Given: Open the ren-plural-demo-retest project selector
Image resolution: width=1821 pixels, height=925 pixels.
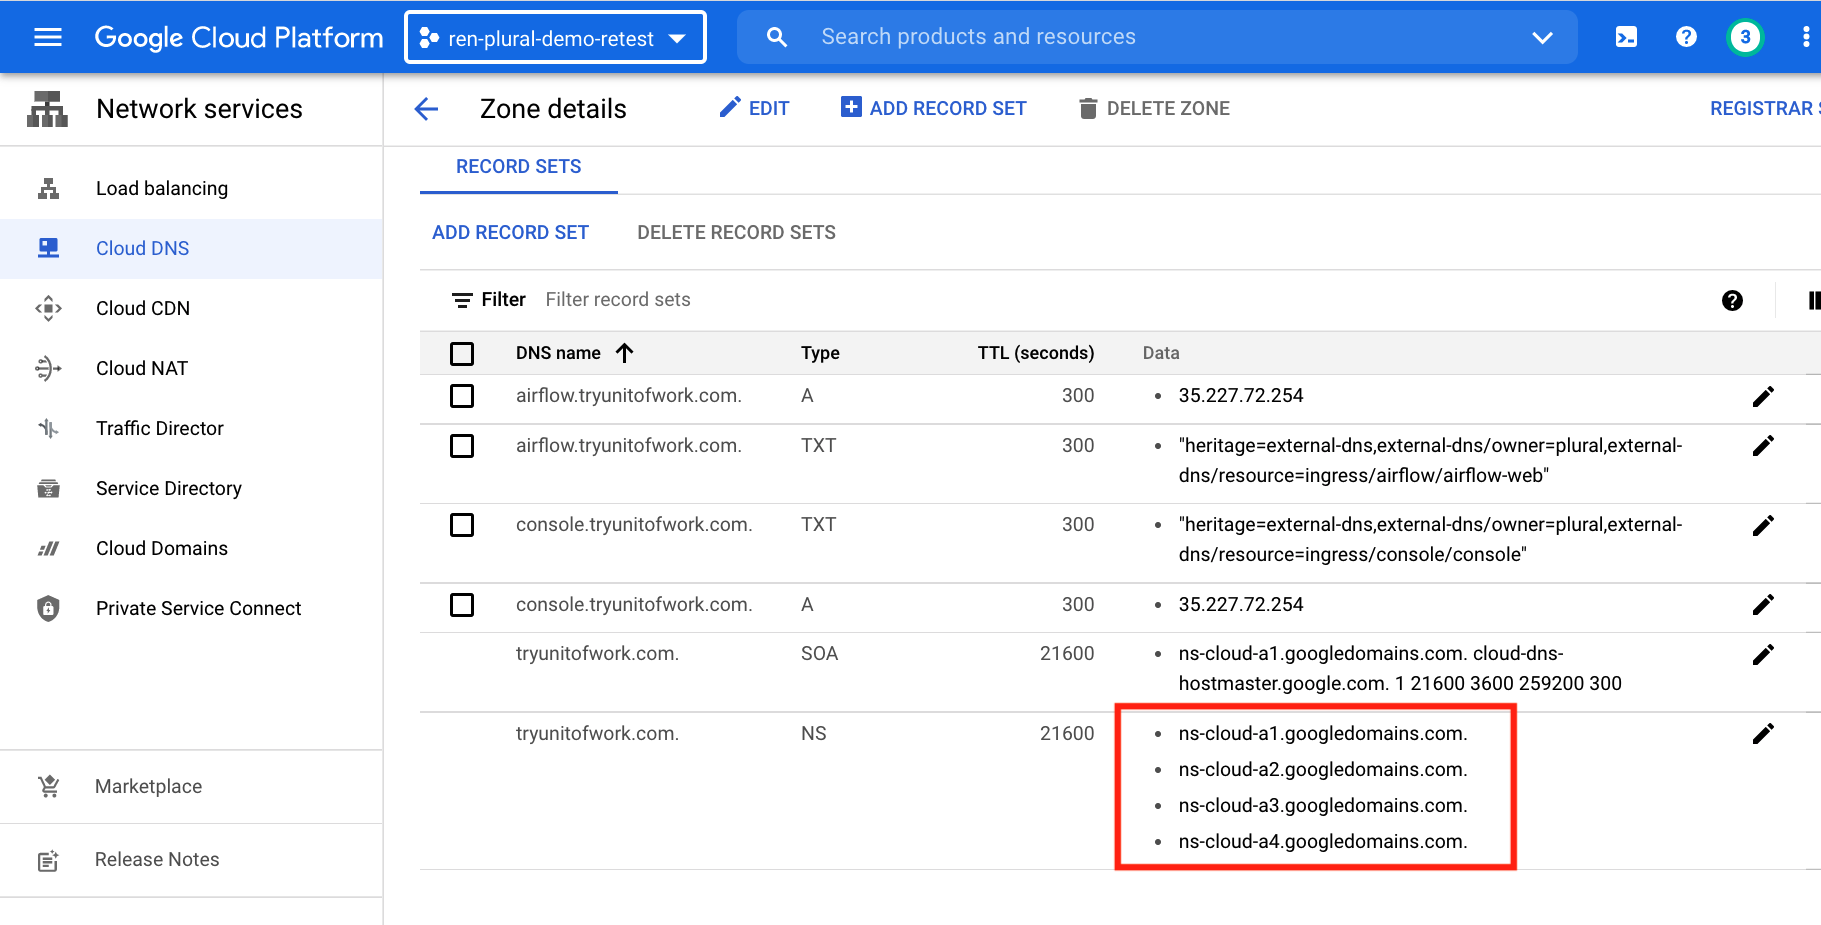Looking at the screenshot, I should 555,38.
